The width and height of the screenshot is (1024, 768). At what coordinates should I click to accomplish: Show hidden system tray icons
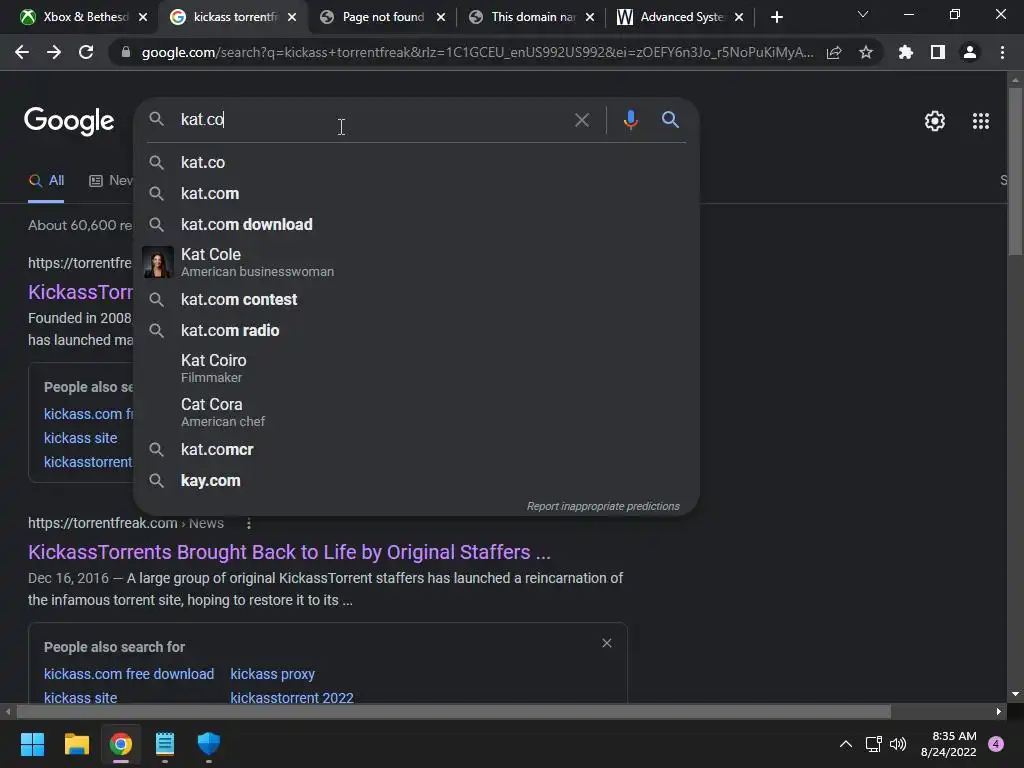[846, 744]
